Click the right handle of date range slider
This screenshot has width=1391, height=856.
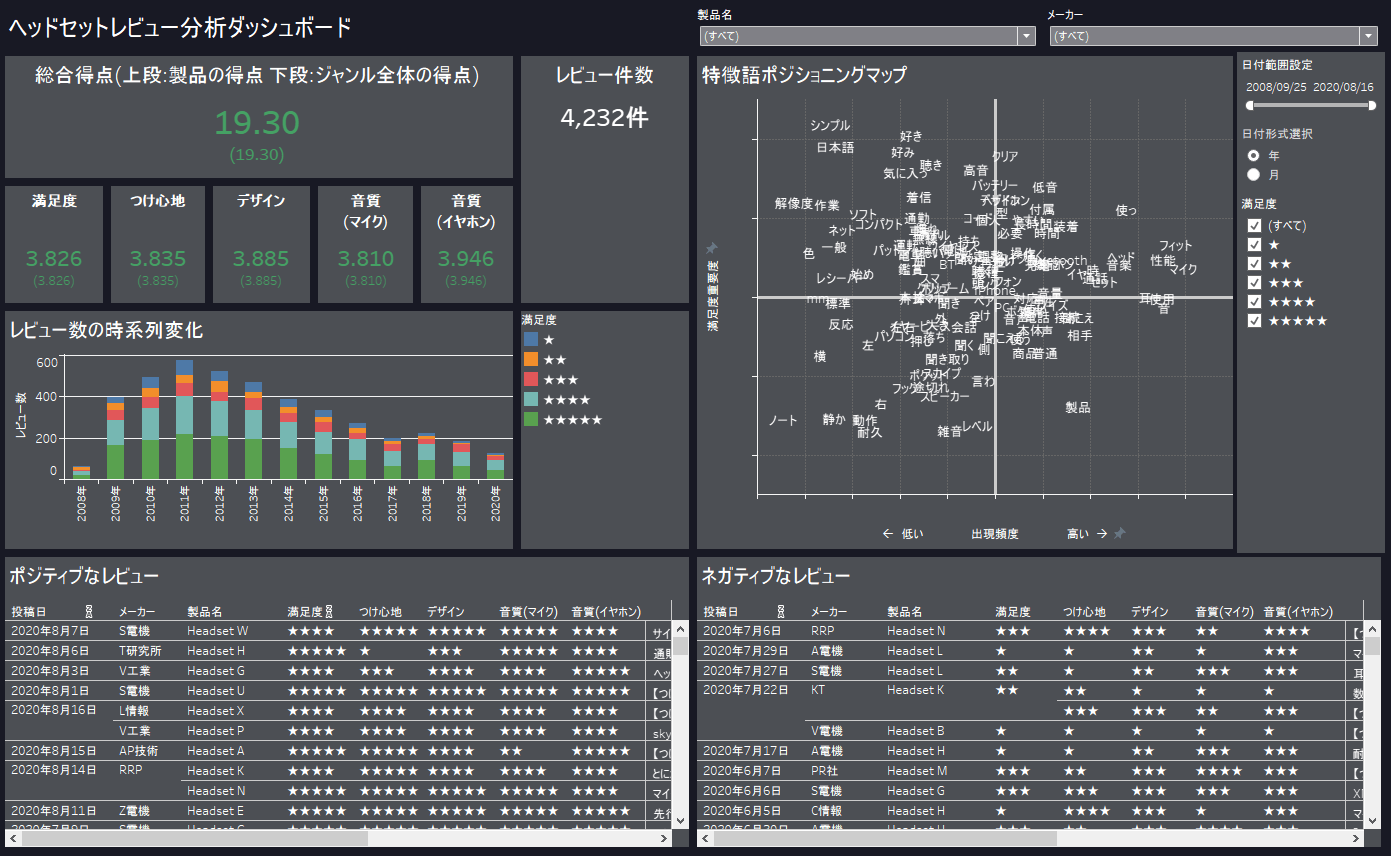pos(1370,104)
